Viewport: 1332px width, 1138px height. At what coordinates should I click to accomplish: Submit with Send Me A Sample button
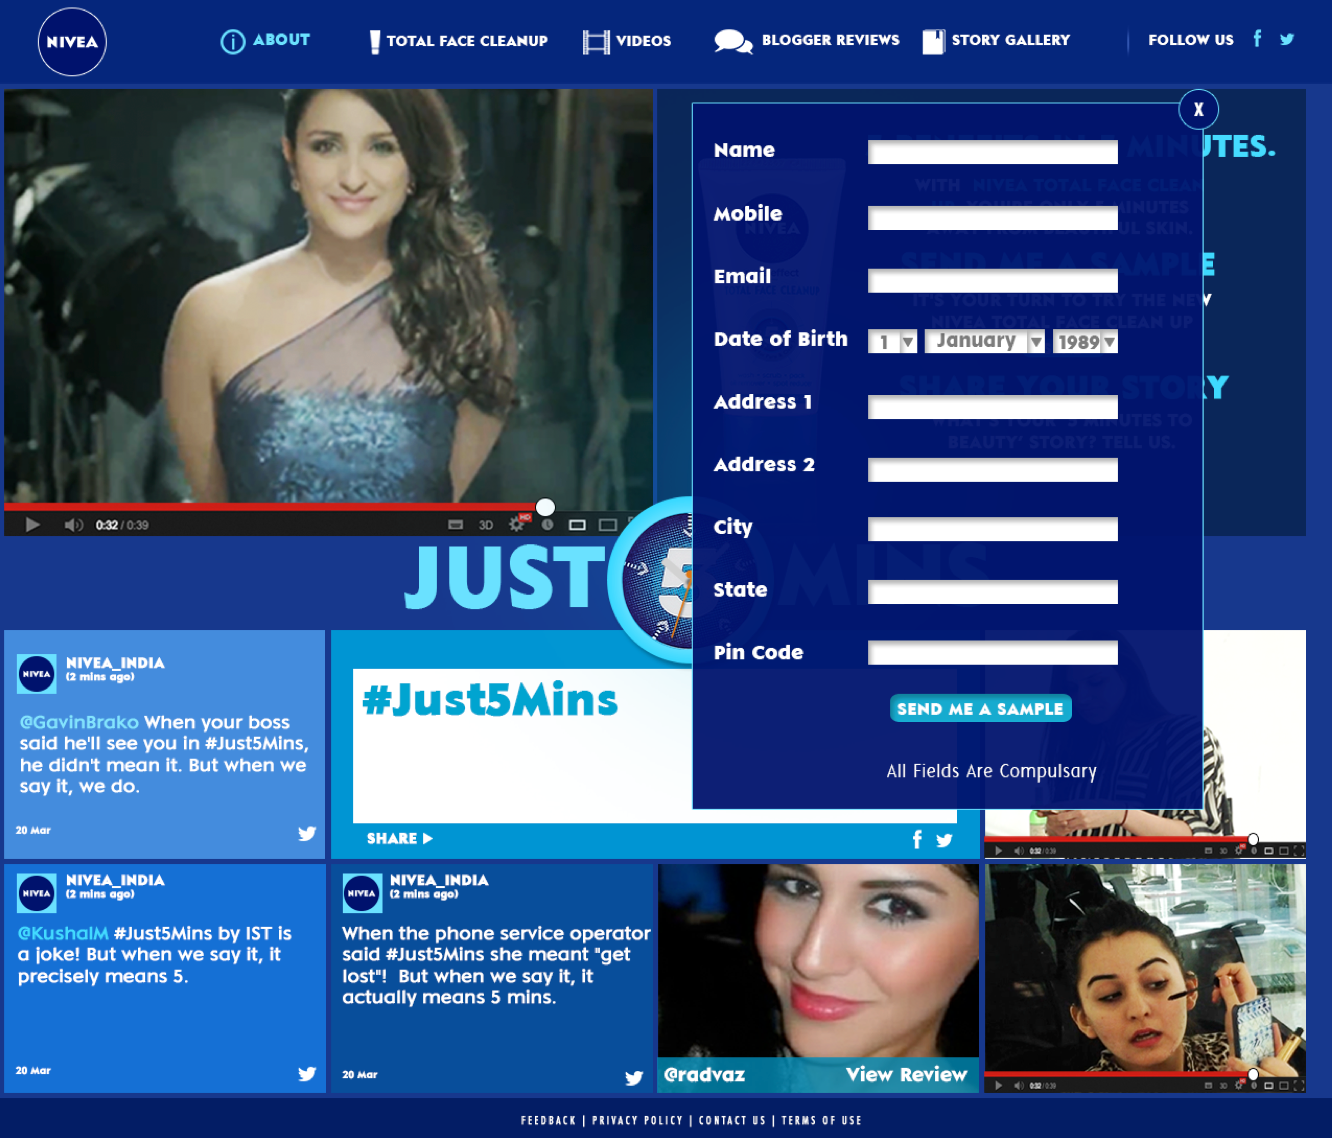[980, 708]
